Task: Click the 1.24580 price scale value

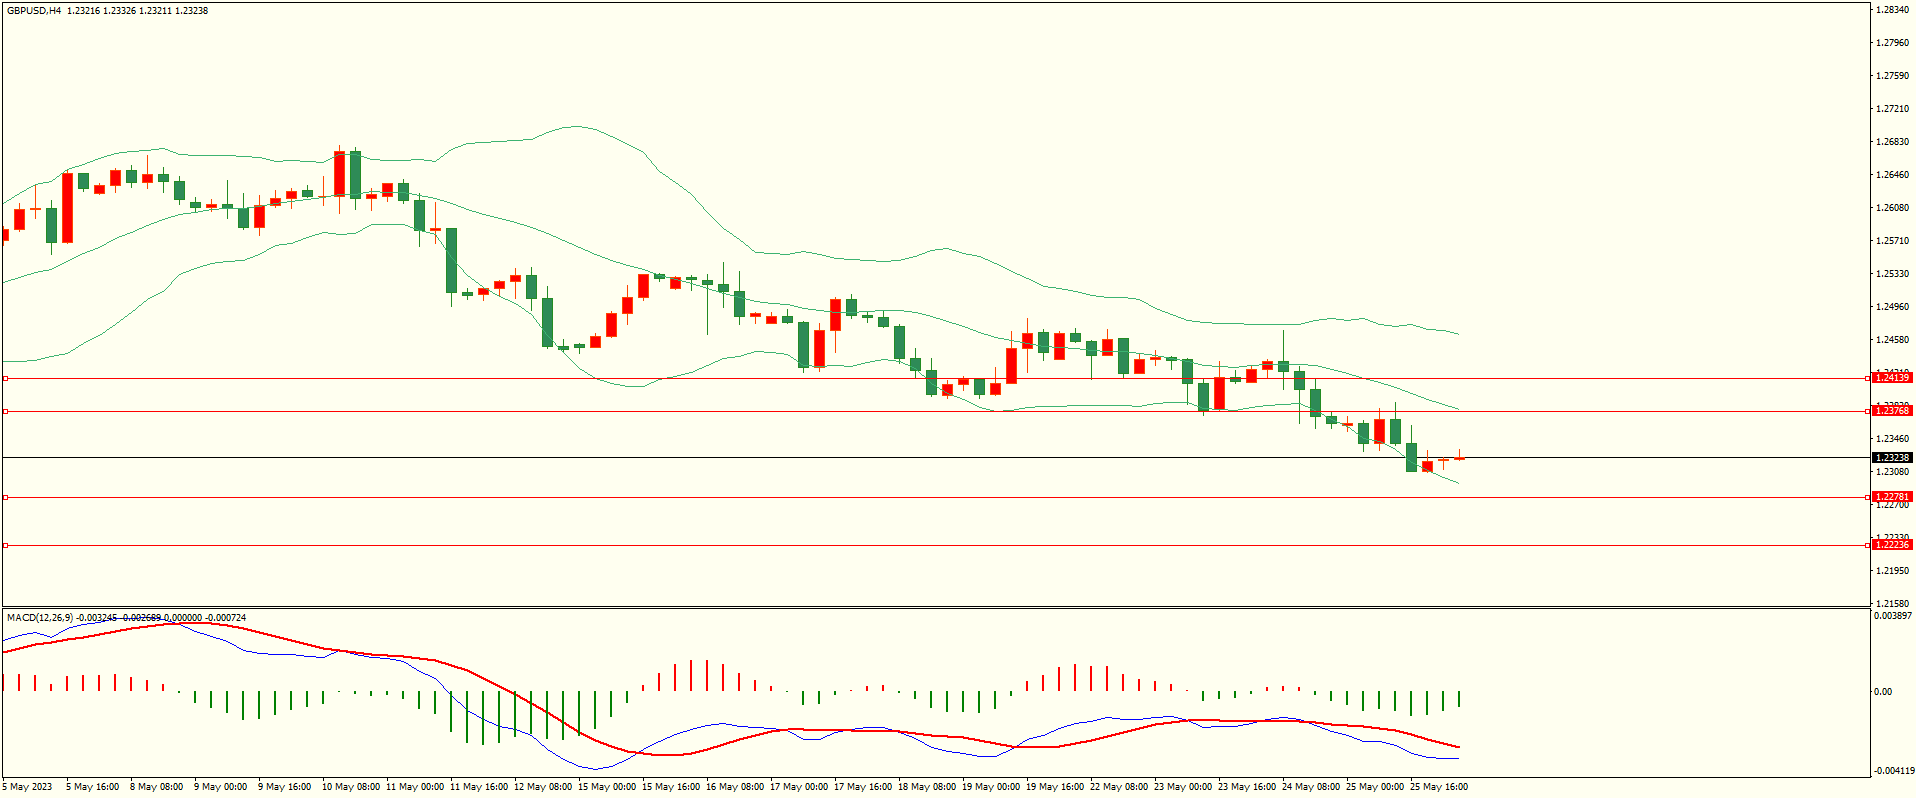Action: [x=1893, y=340]
